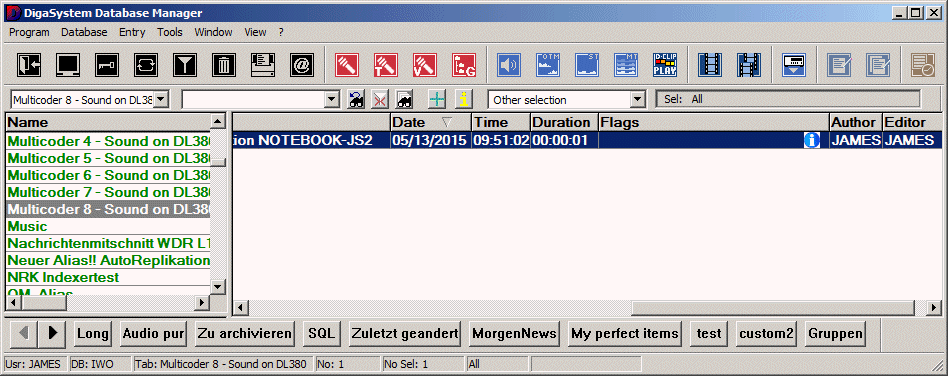Open the Tools menu

pyautogui.click(x=170, y=32)
